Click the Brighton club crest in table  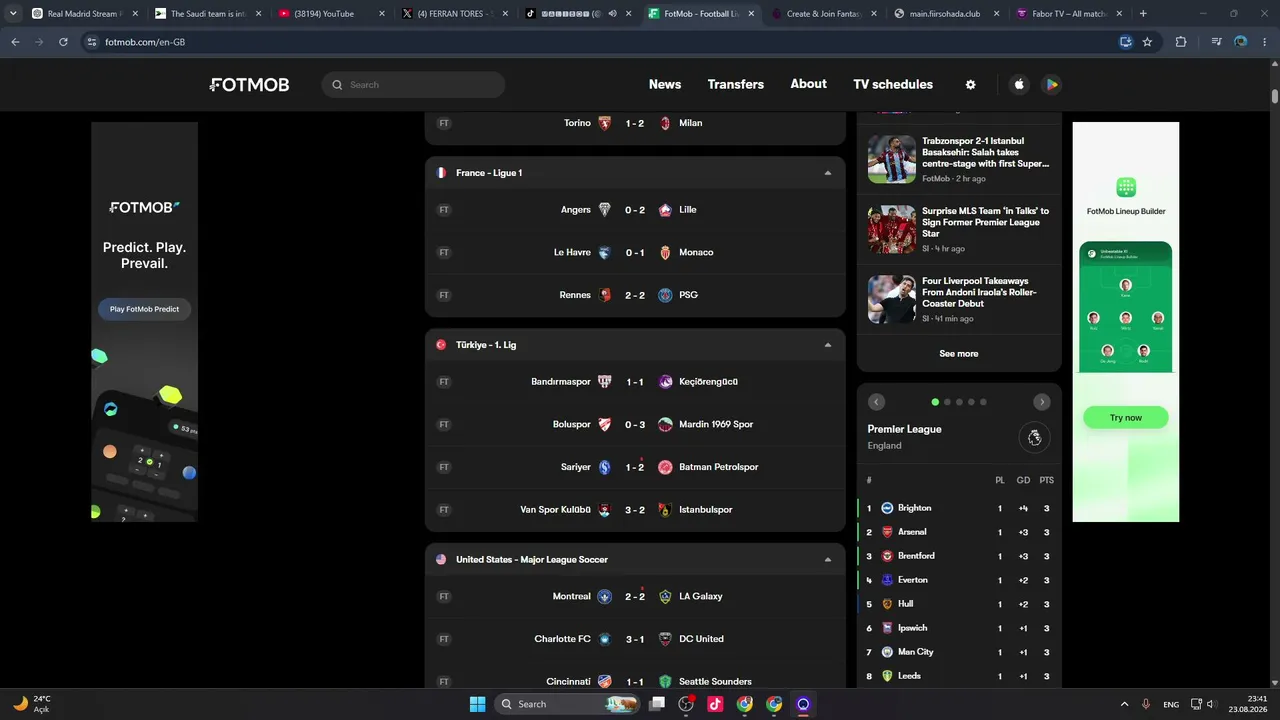click(887, 508)
